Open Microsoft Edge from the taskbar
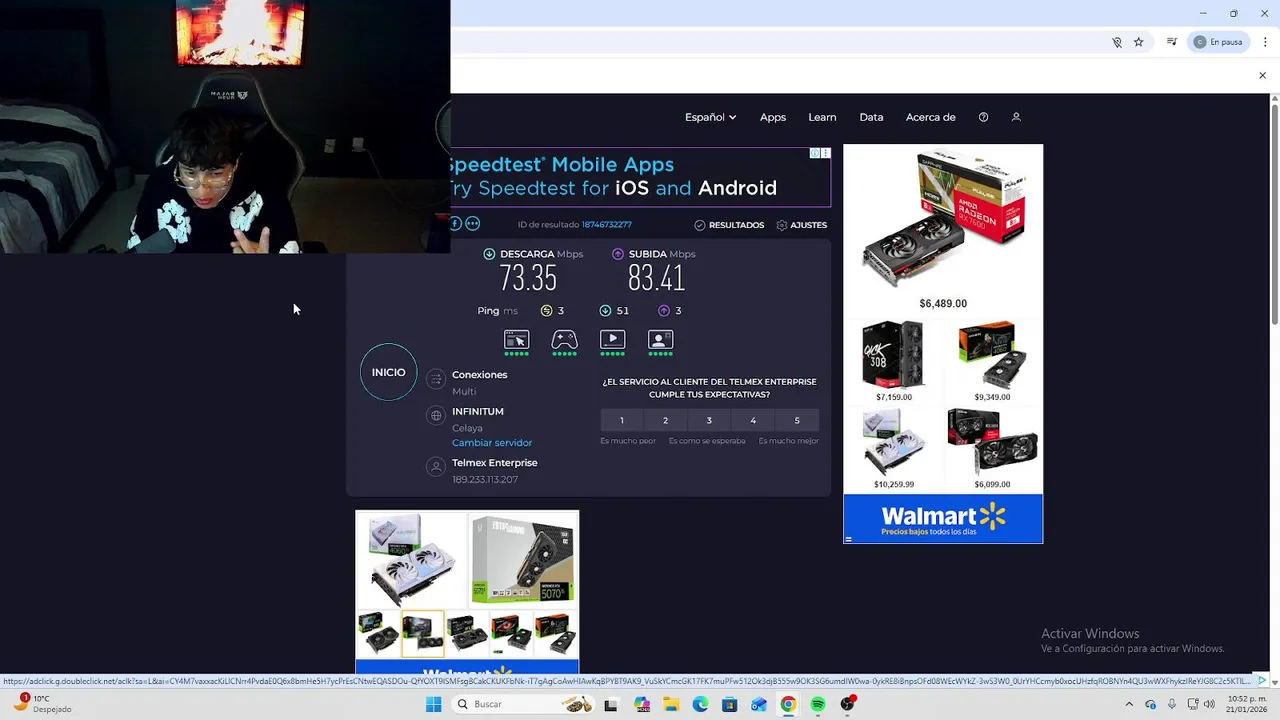Viewport: 1280px width, 720px height. 700,704
